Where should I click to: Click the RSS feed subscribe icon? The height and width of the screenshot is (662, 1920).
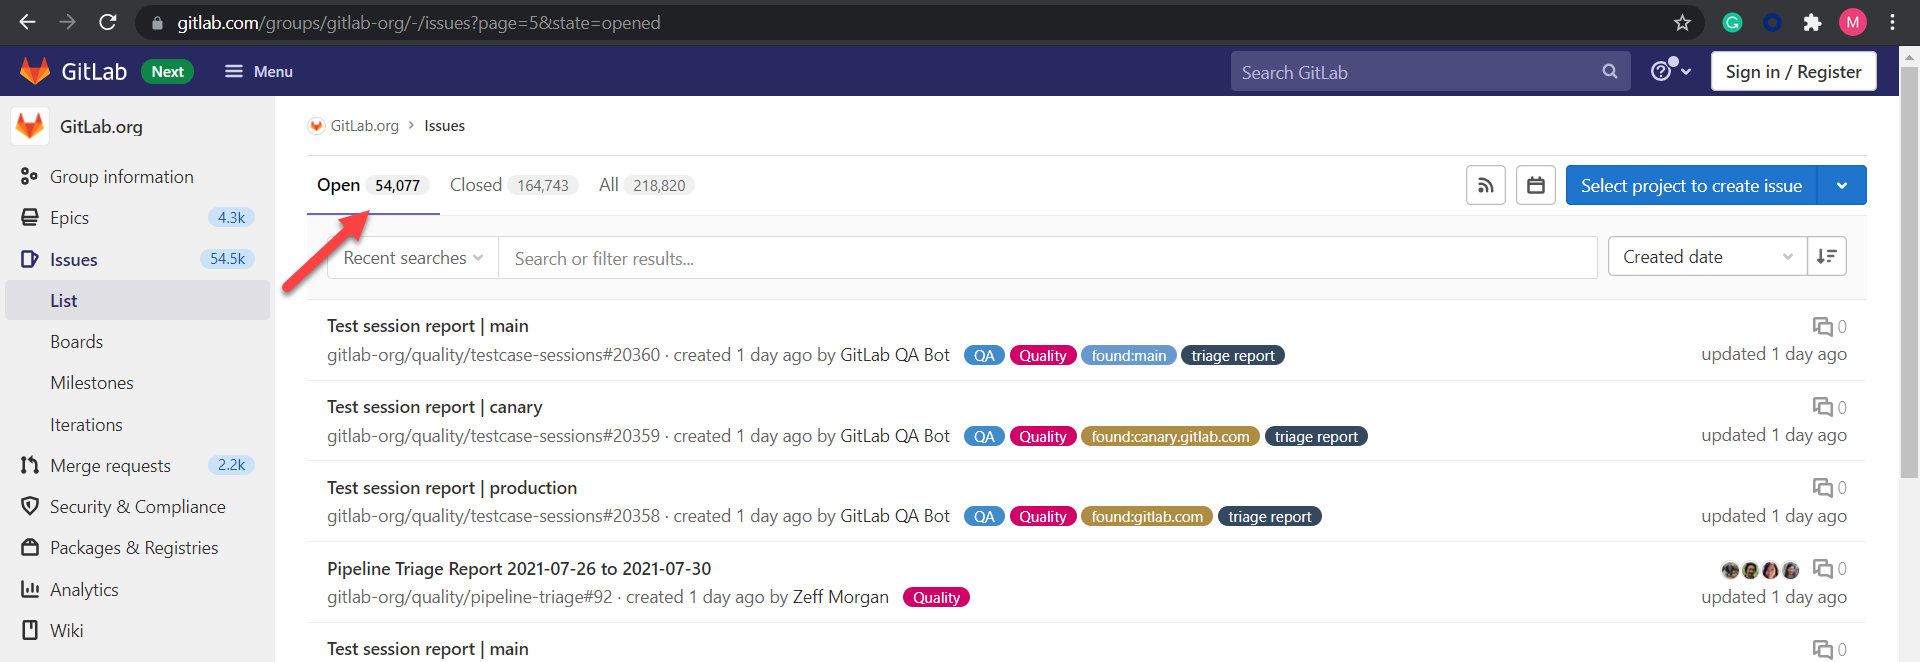pos(1485,185)
